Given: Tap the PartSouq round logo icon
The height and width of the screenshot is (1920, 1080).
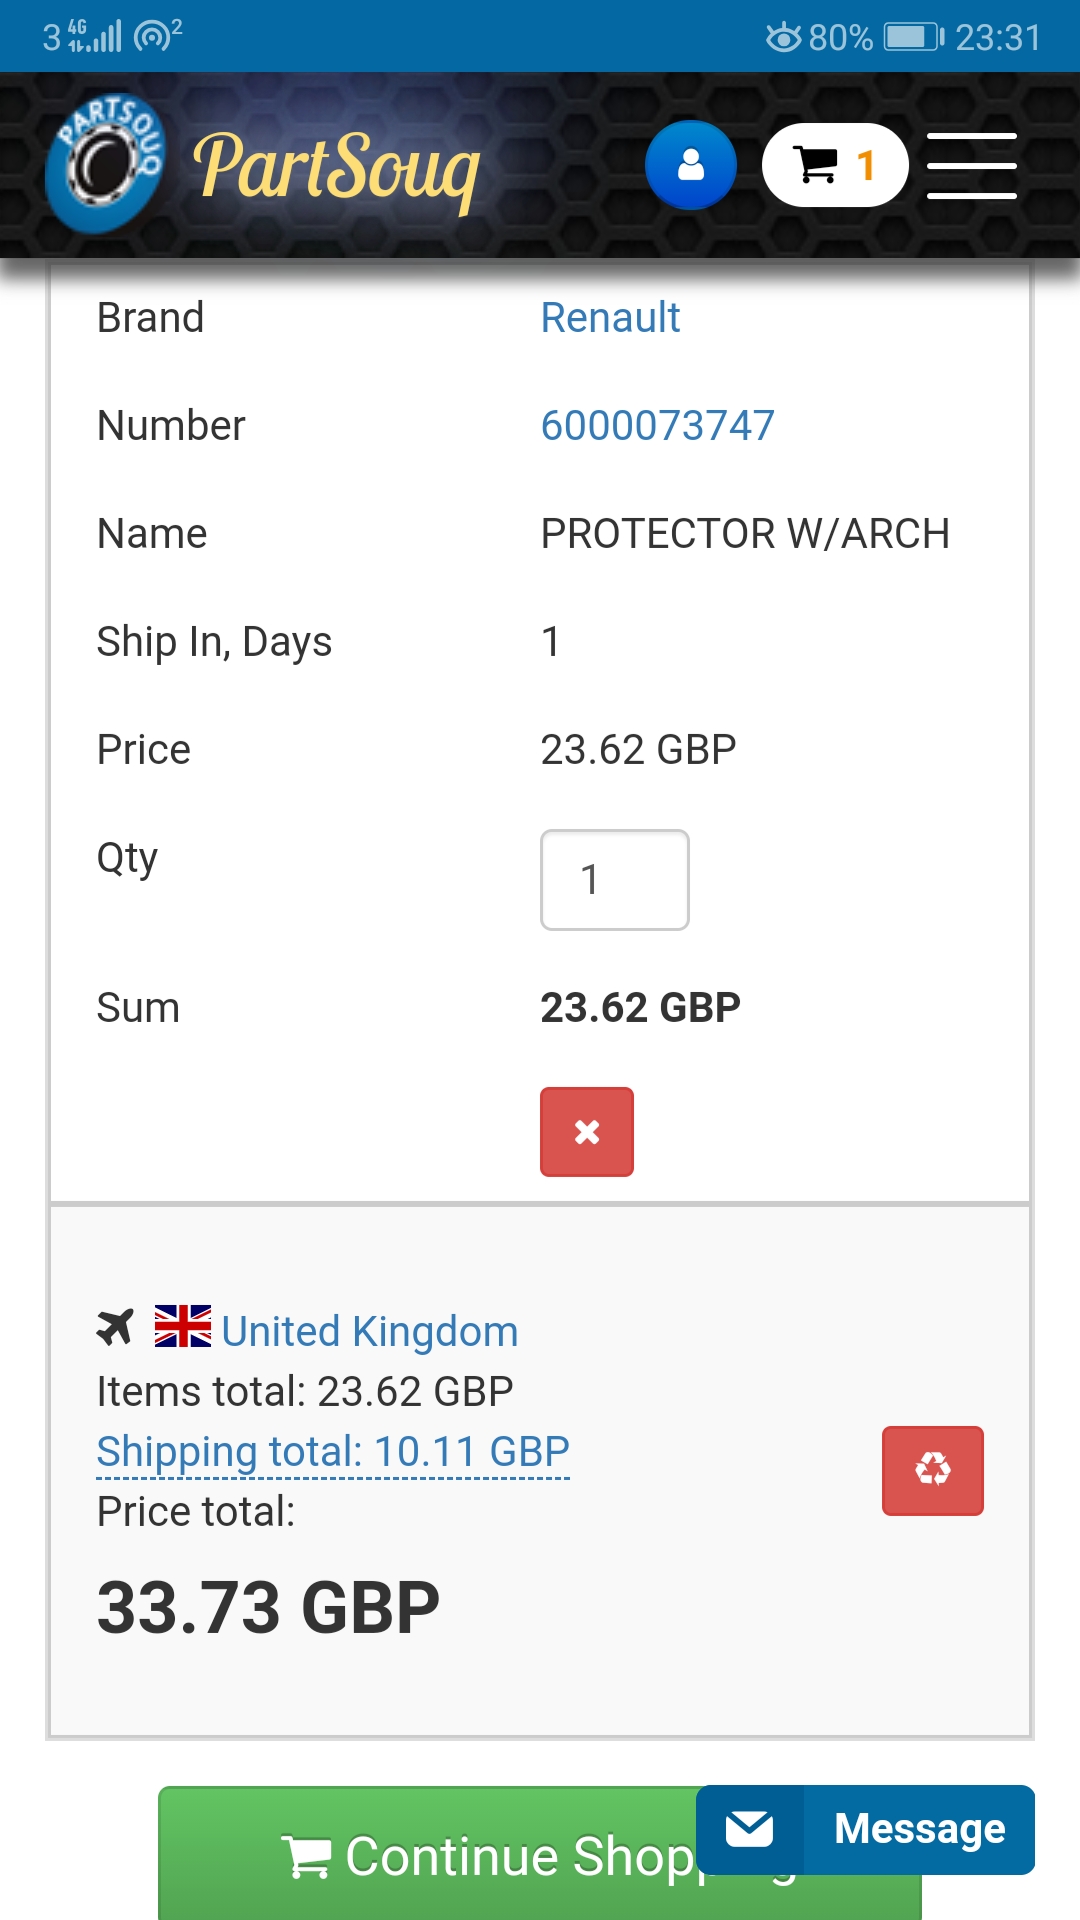Looking at the screenshot, I should point(105,164).
